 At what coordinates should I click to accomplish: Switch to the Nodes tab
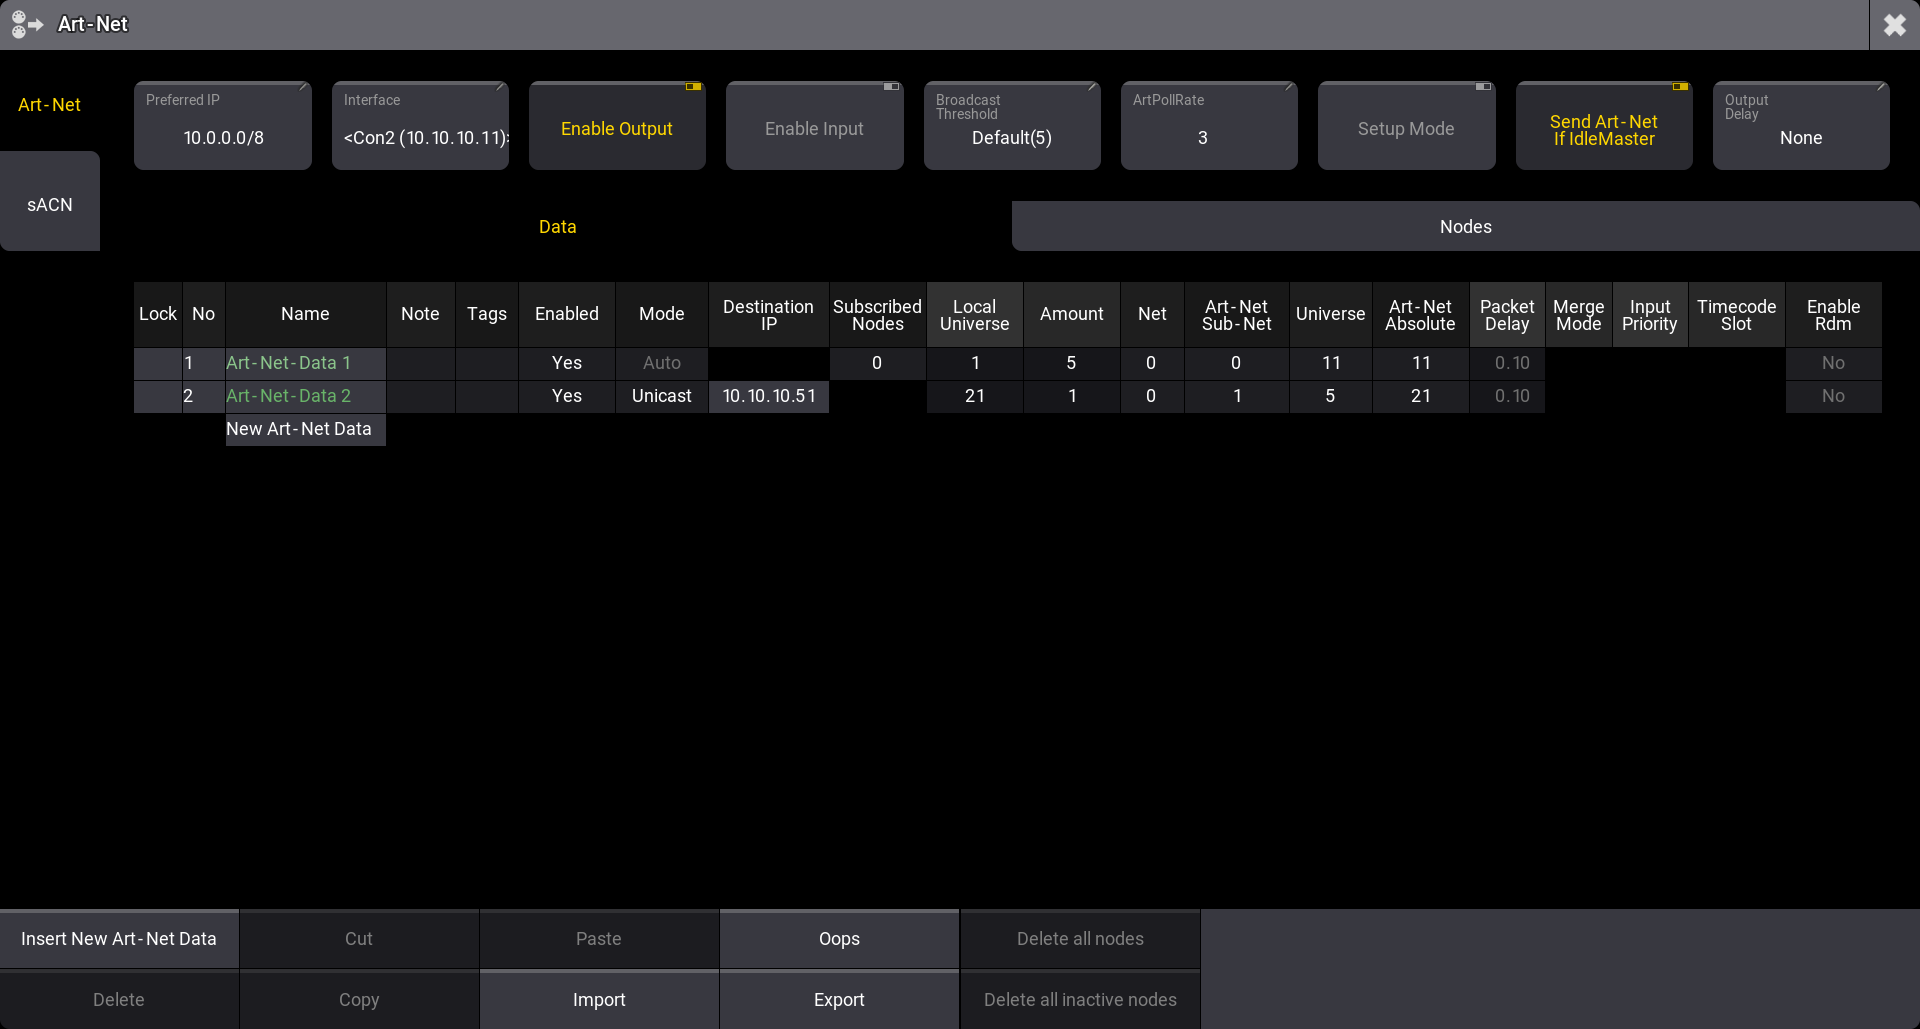[x=1465, y=227]
